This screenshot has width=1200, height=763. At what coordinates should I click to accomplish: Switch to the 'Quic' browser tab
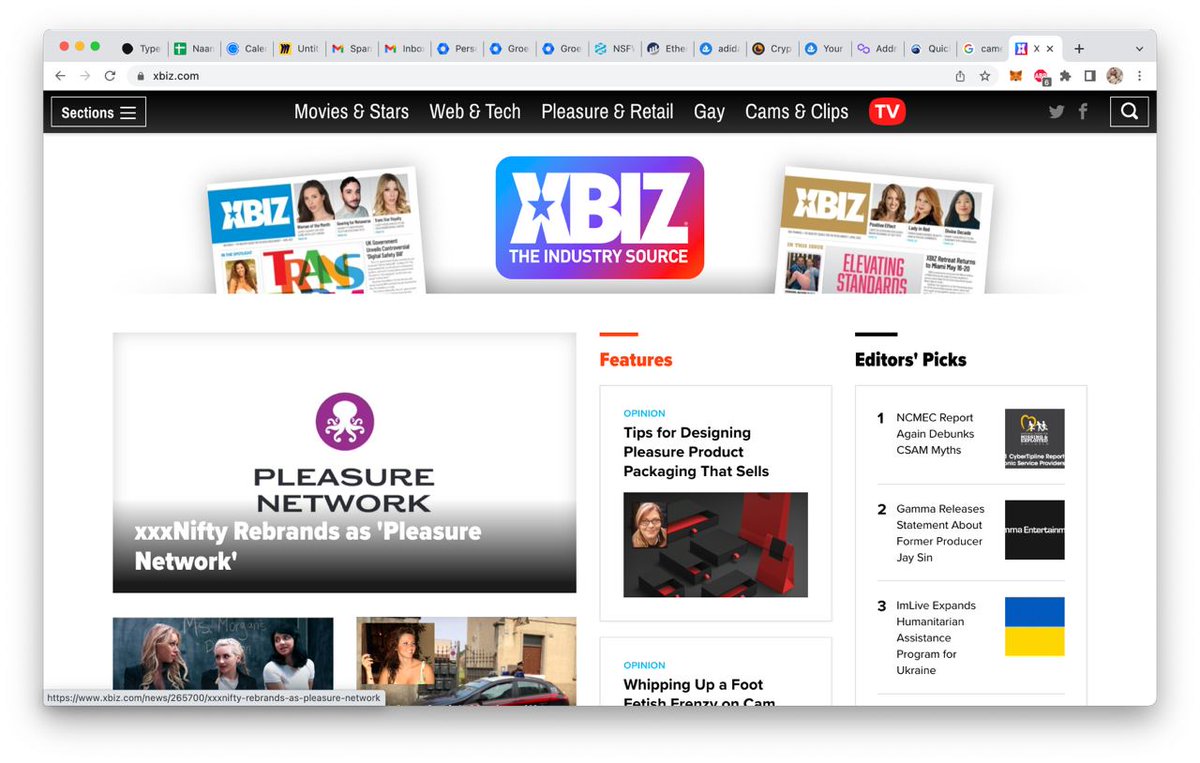click(x=930, y=48)
